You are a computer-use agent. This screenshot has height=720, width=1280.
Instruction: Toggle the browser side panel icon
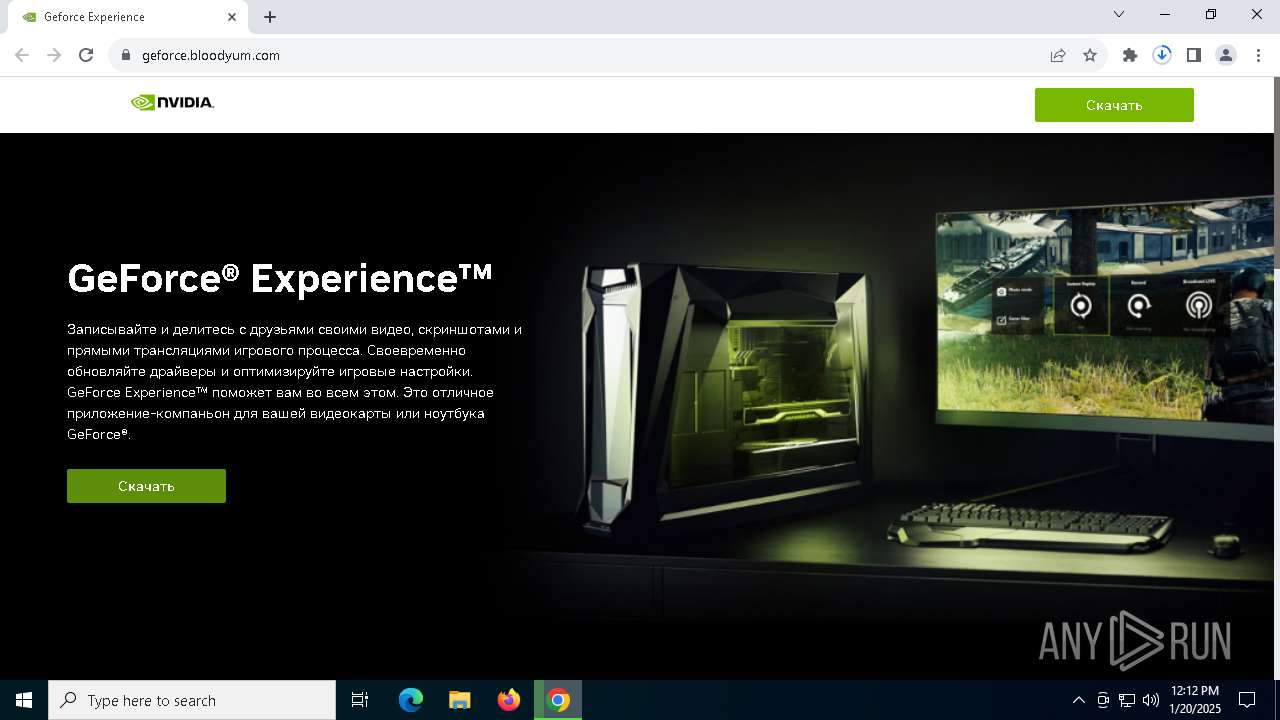tap(1194, 56)
